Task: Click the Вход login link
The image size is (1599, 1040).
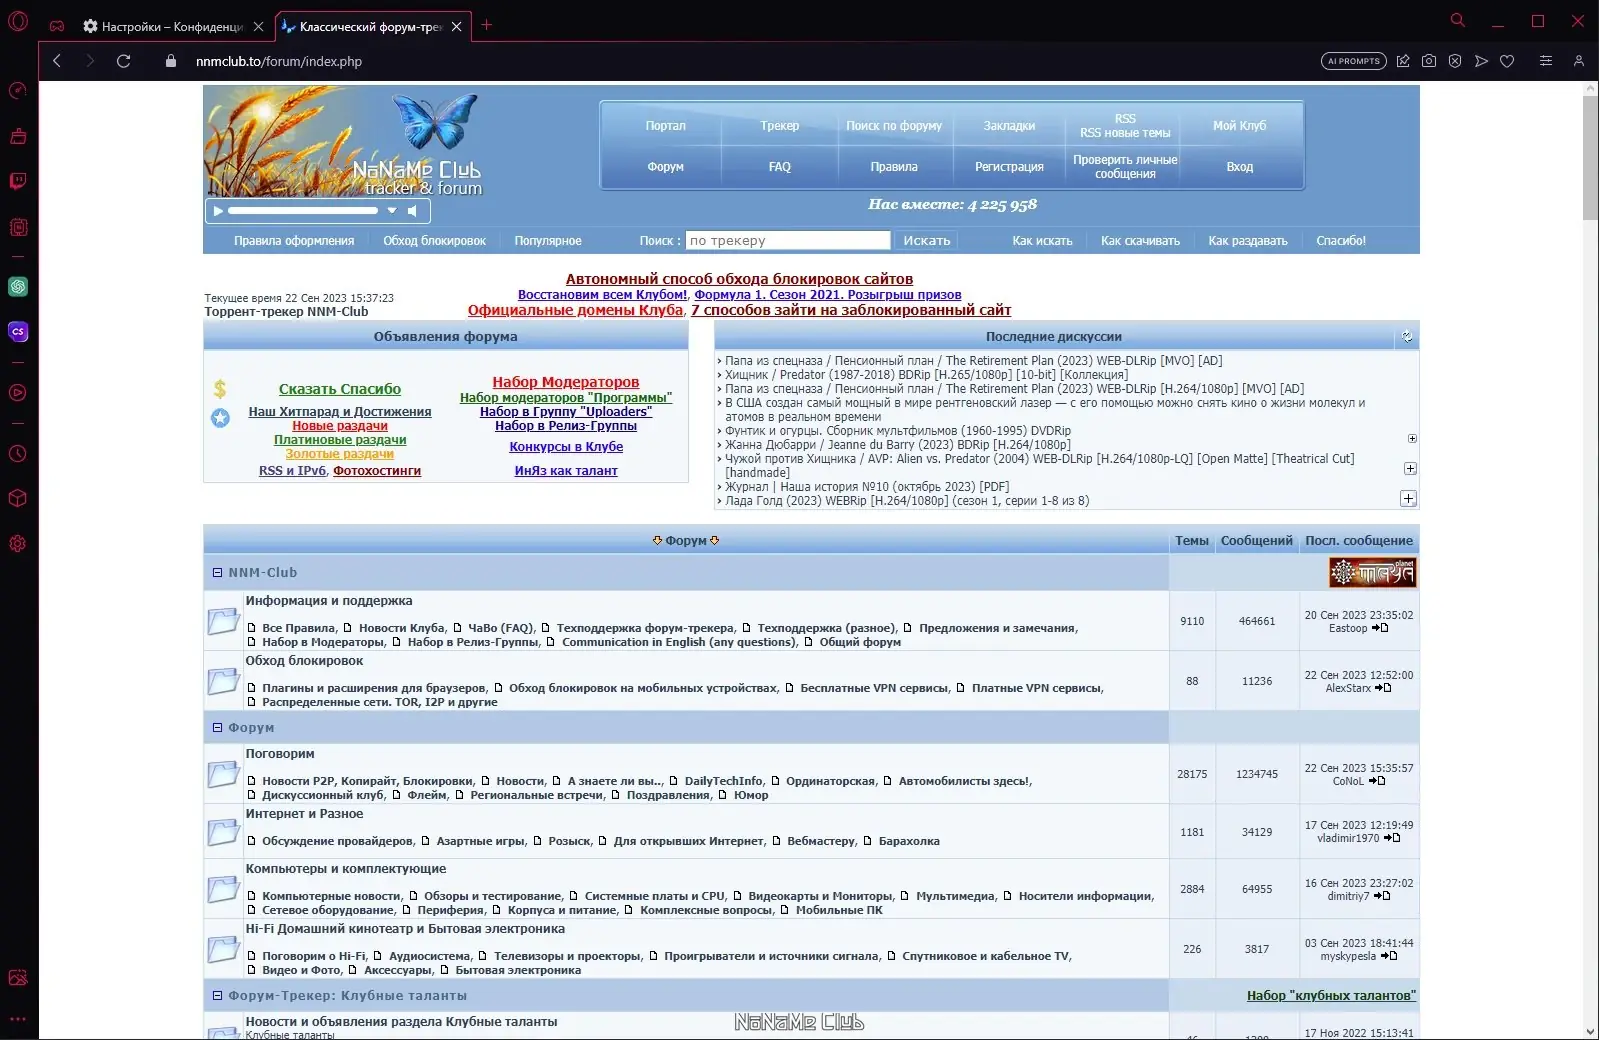Action: coord(1239,167)
